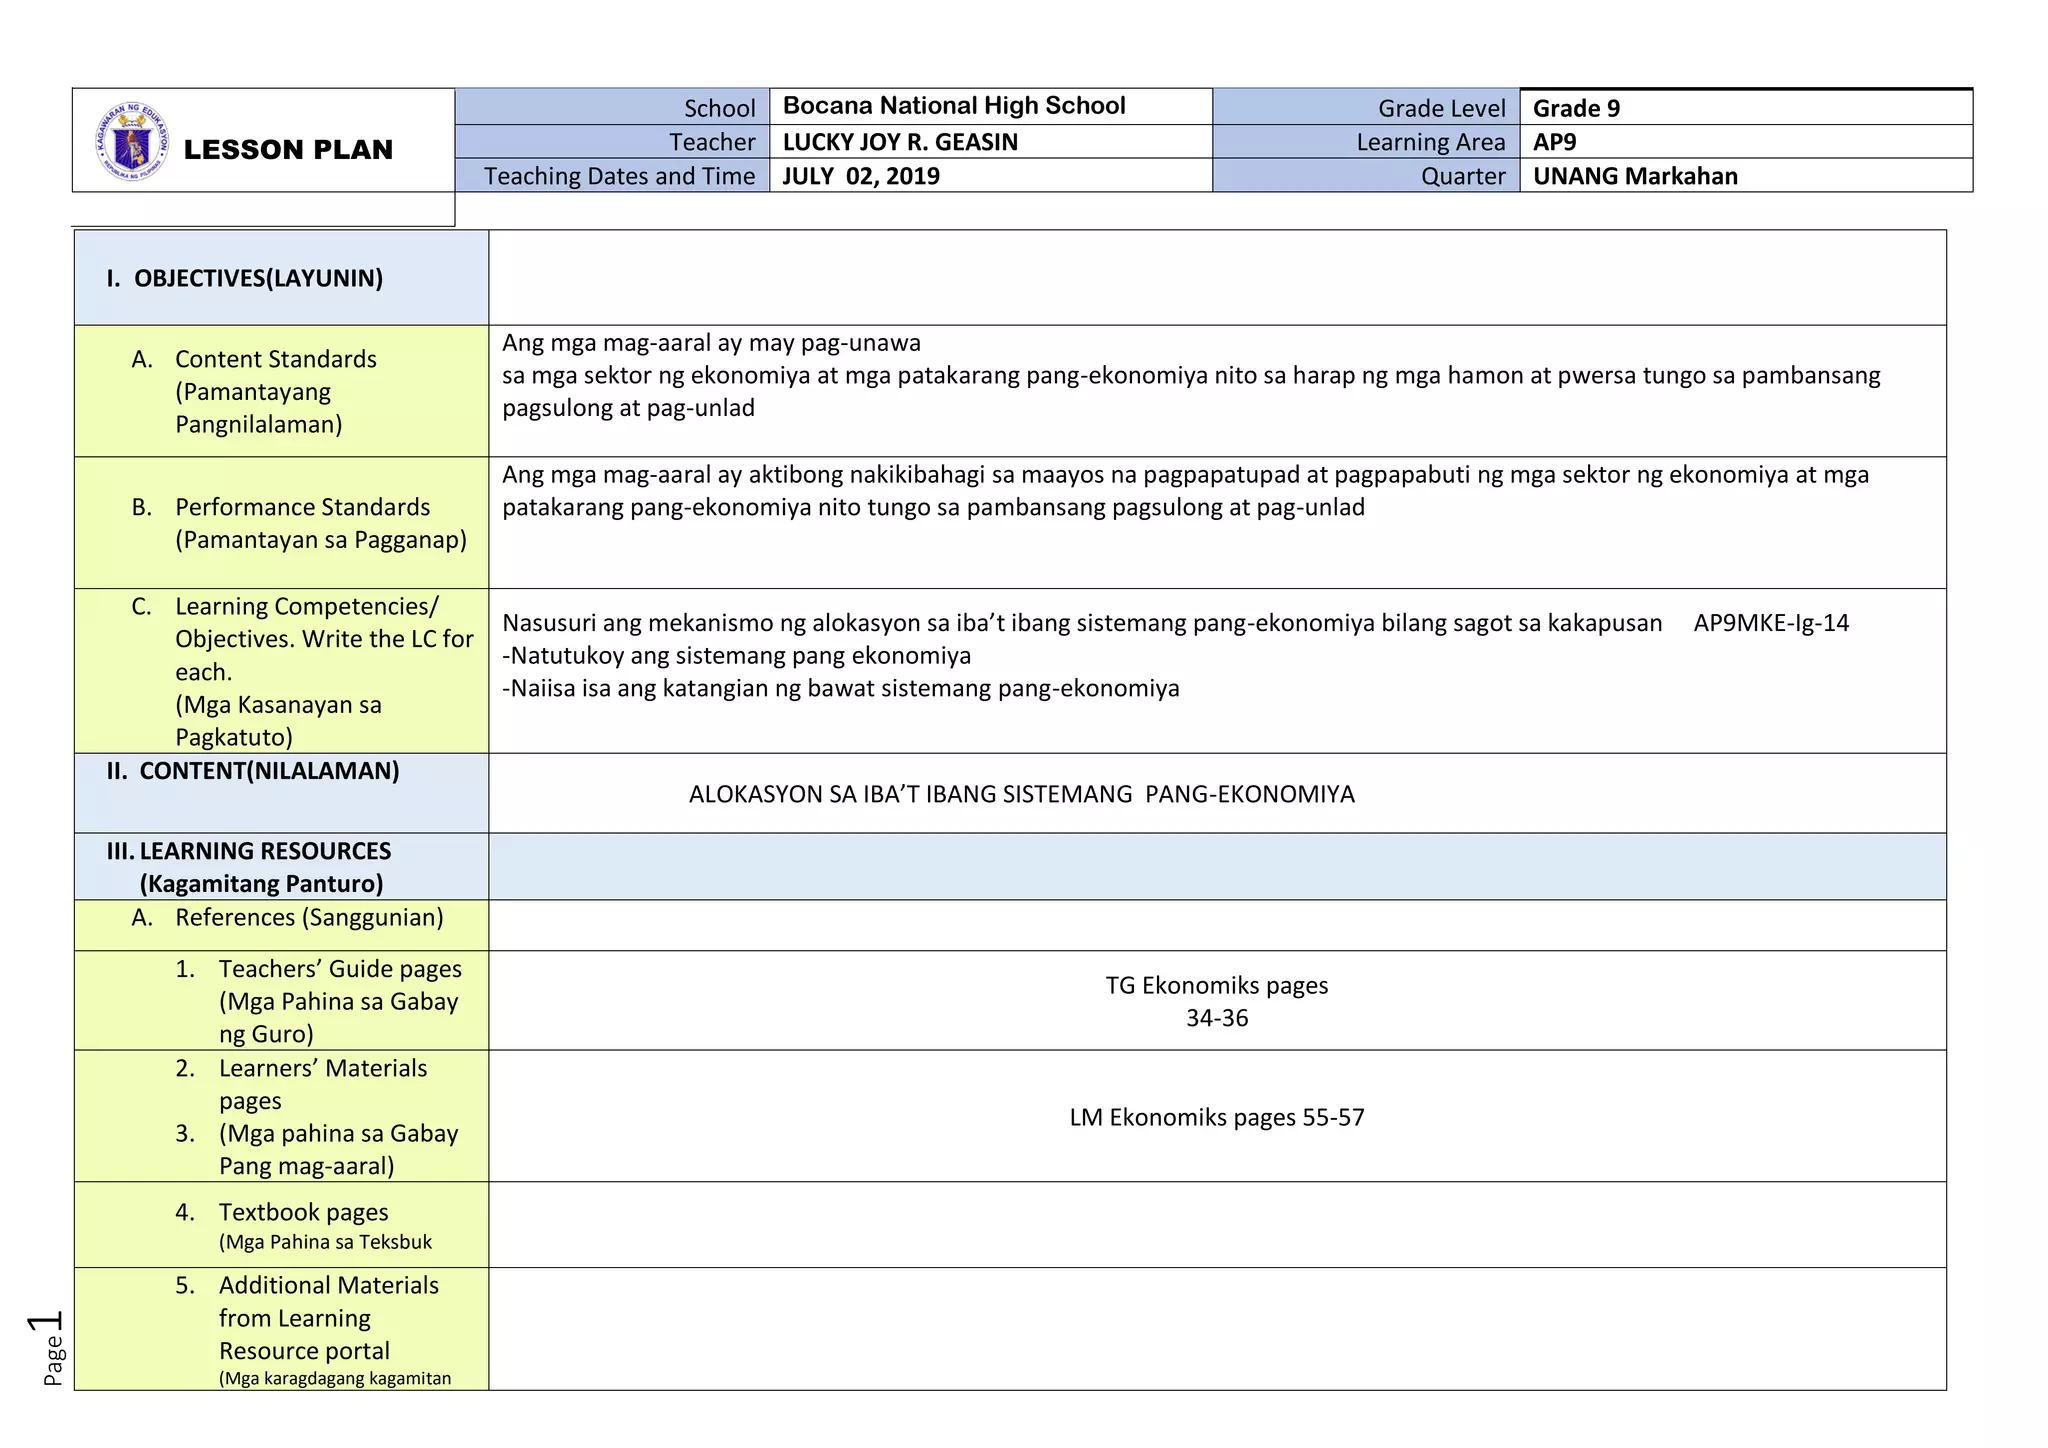Click the I. OBJECTIVES(LAYUNIN) header cell
Image resolution: width=2048 pixels, height=1448 pixels.
[245, 278]
